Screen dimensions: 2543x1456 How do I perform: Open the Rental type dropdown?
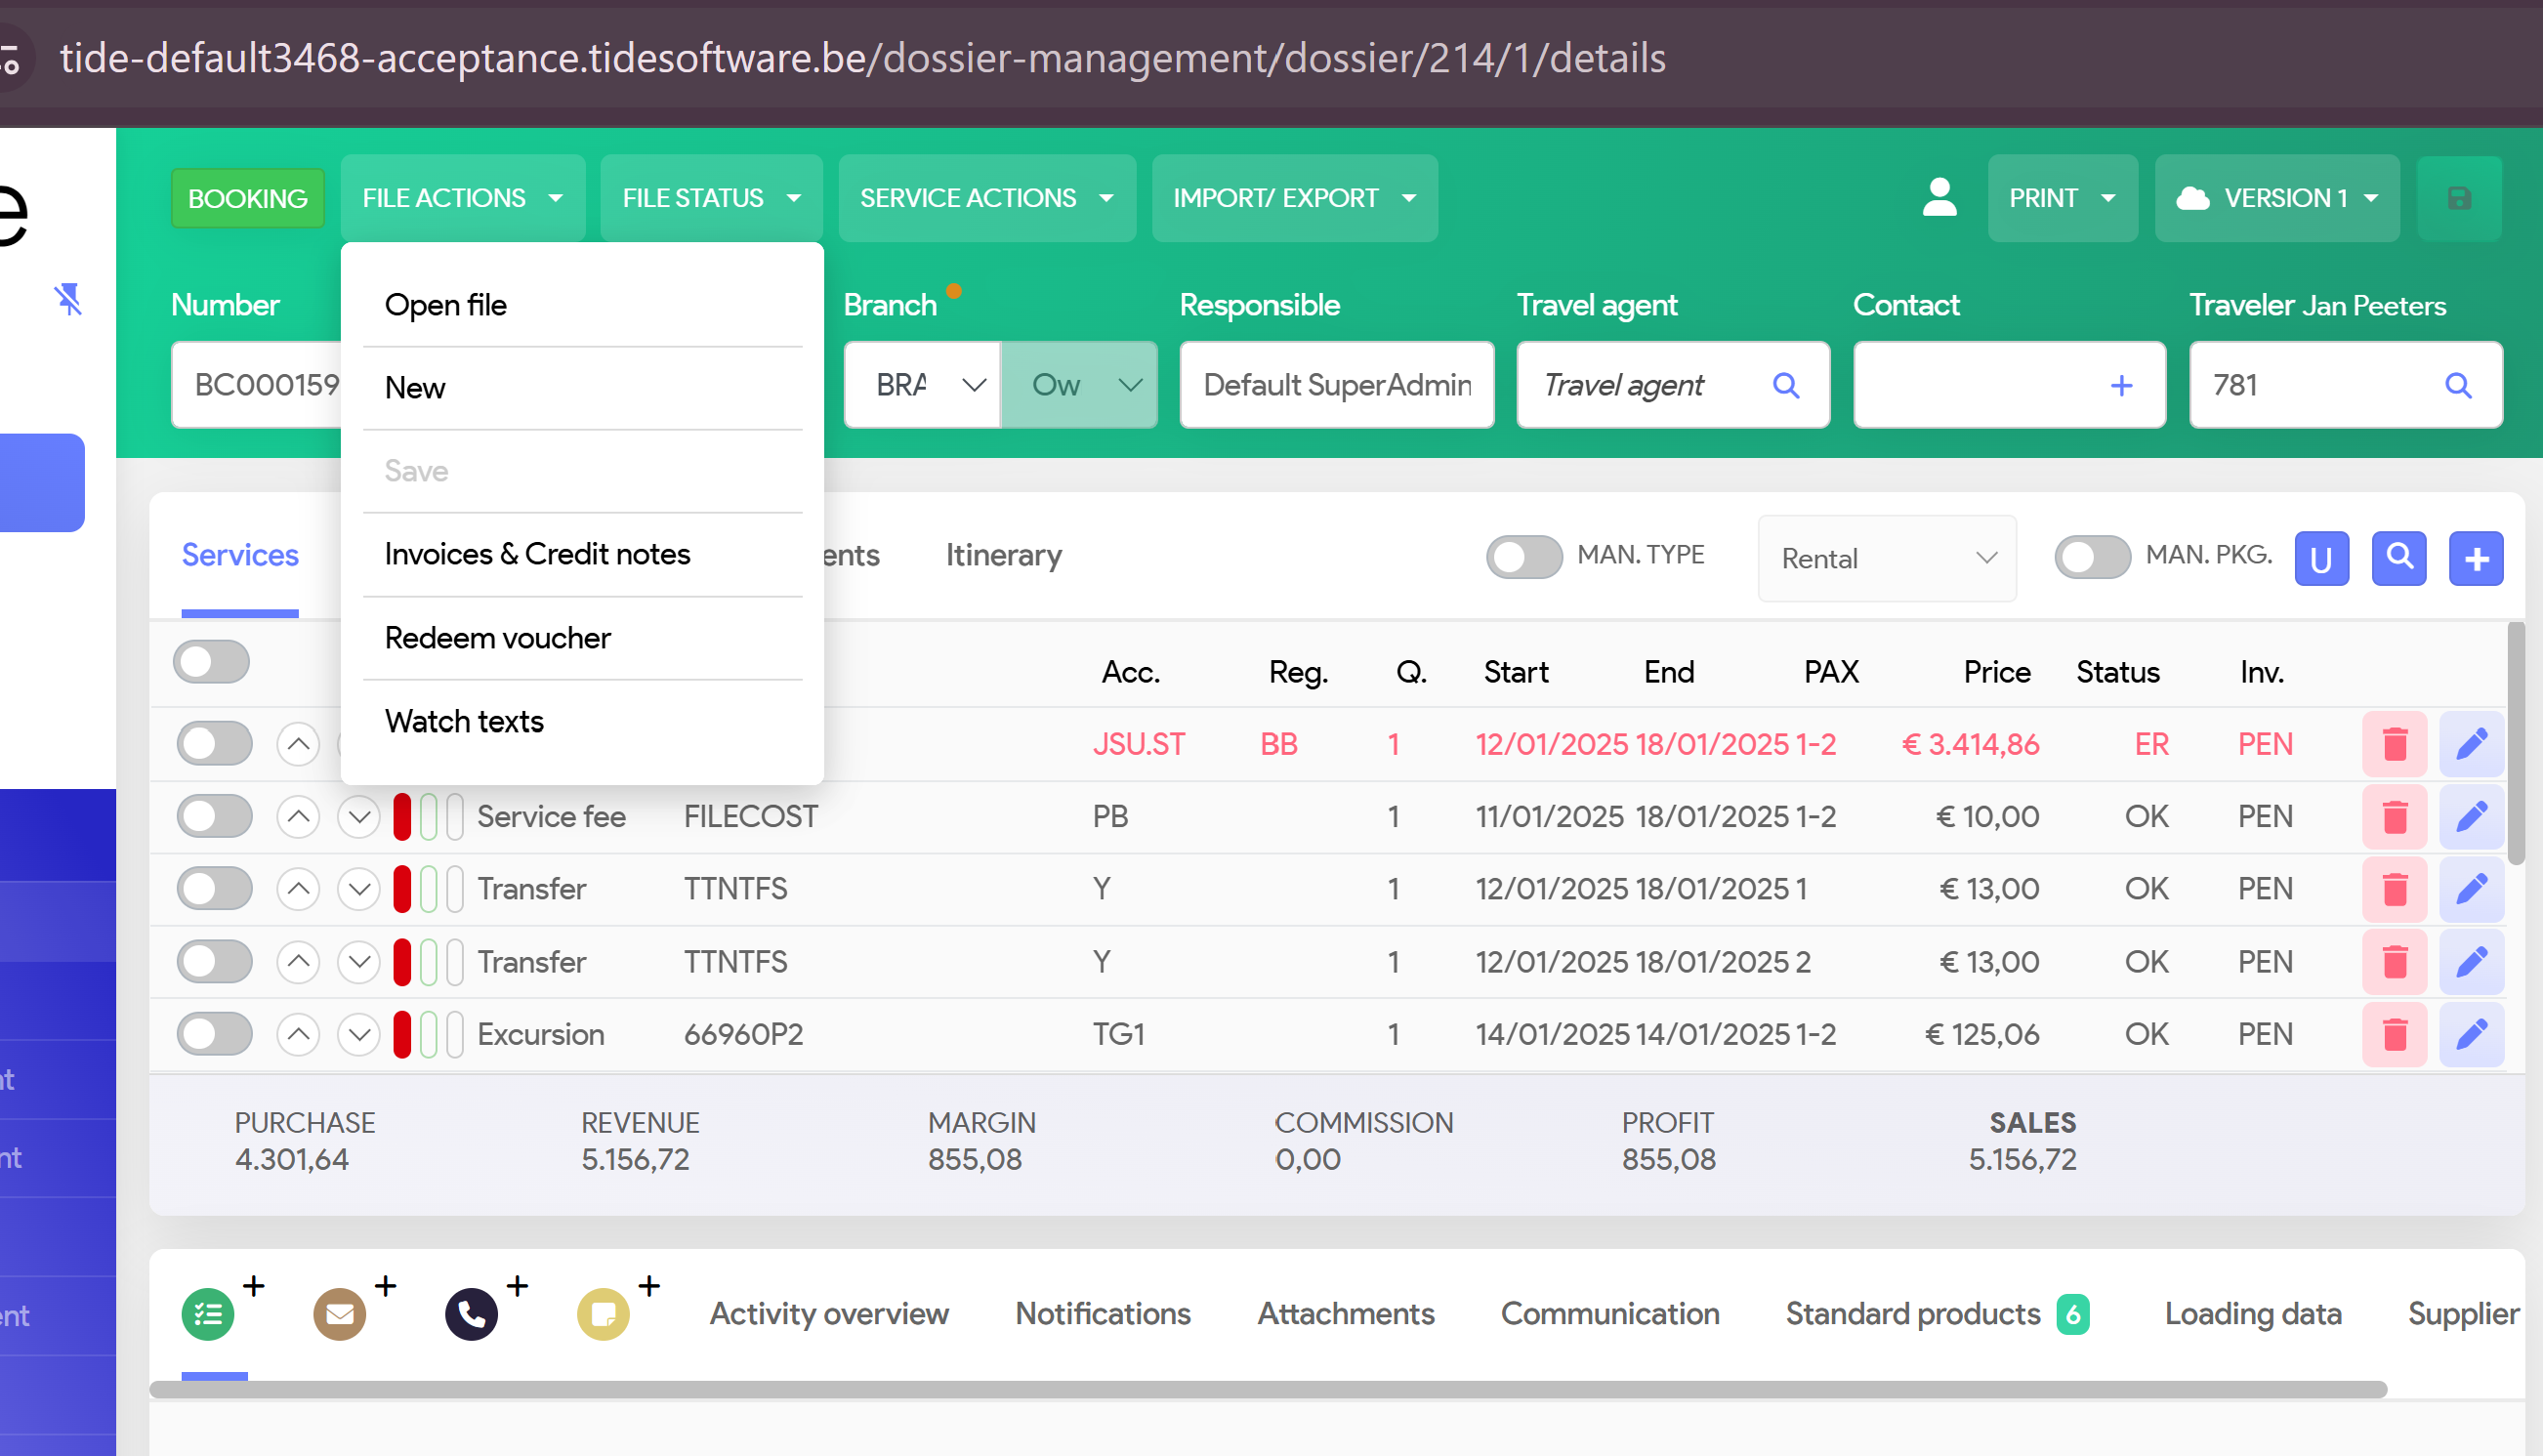pos(1886,558)
